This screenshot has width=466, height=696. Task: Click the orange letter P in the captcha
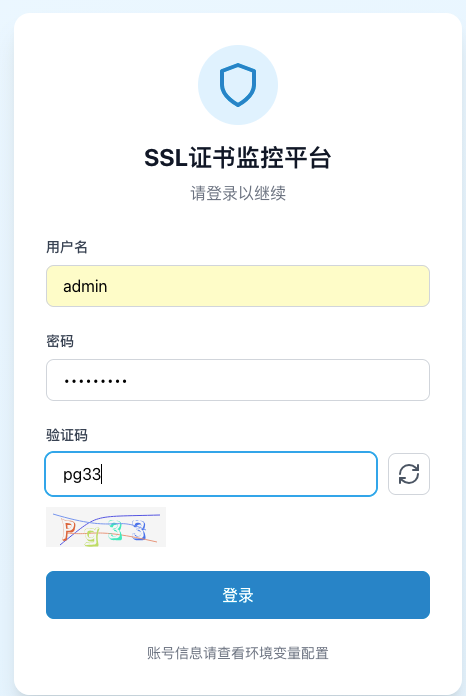68,530
